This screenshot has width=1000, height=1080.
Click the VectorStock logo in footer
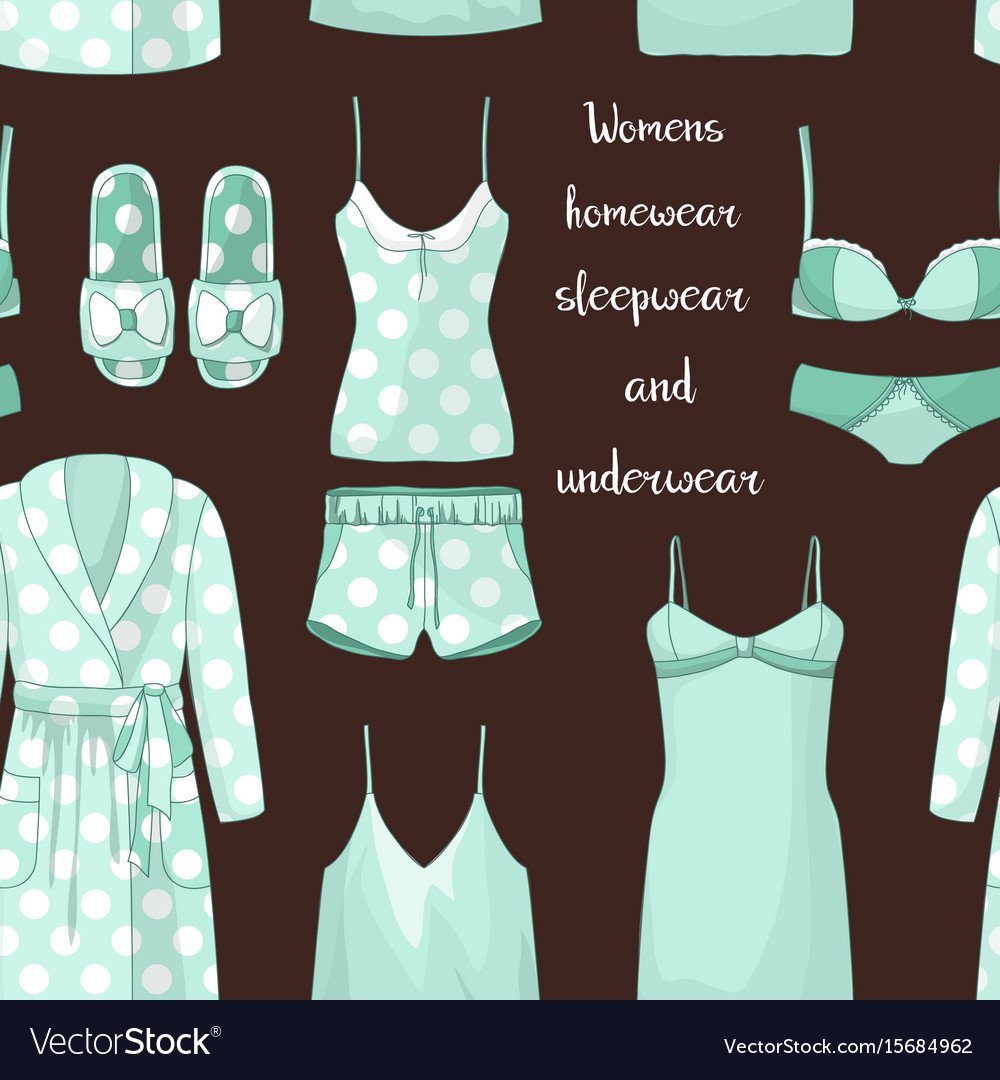[x=121, y=1045]
